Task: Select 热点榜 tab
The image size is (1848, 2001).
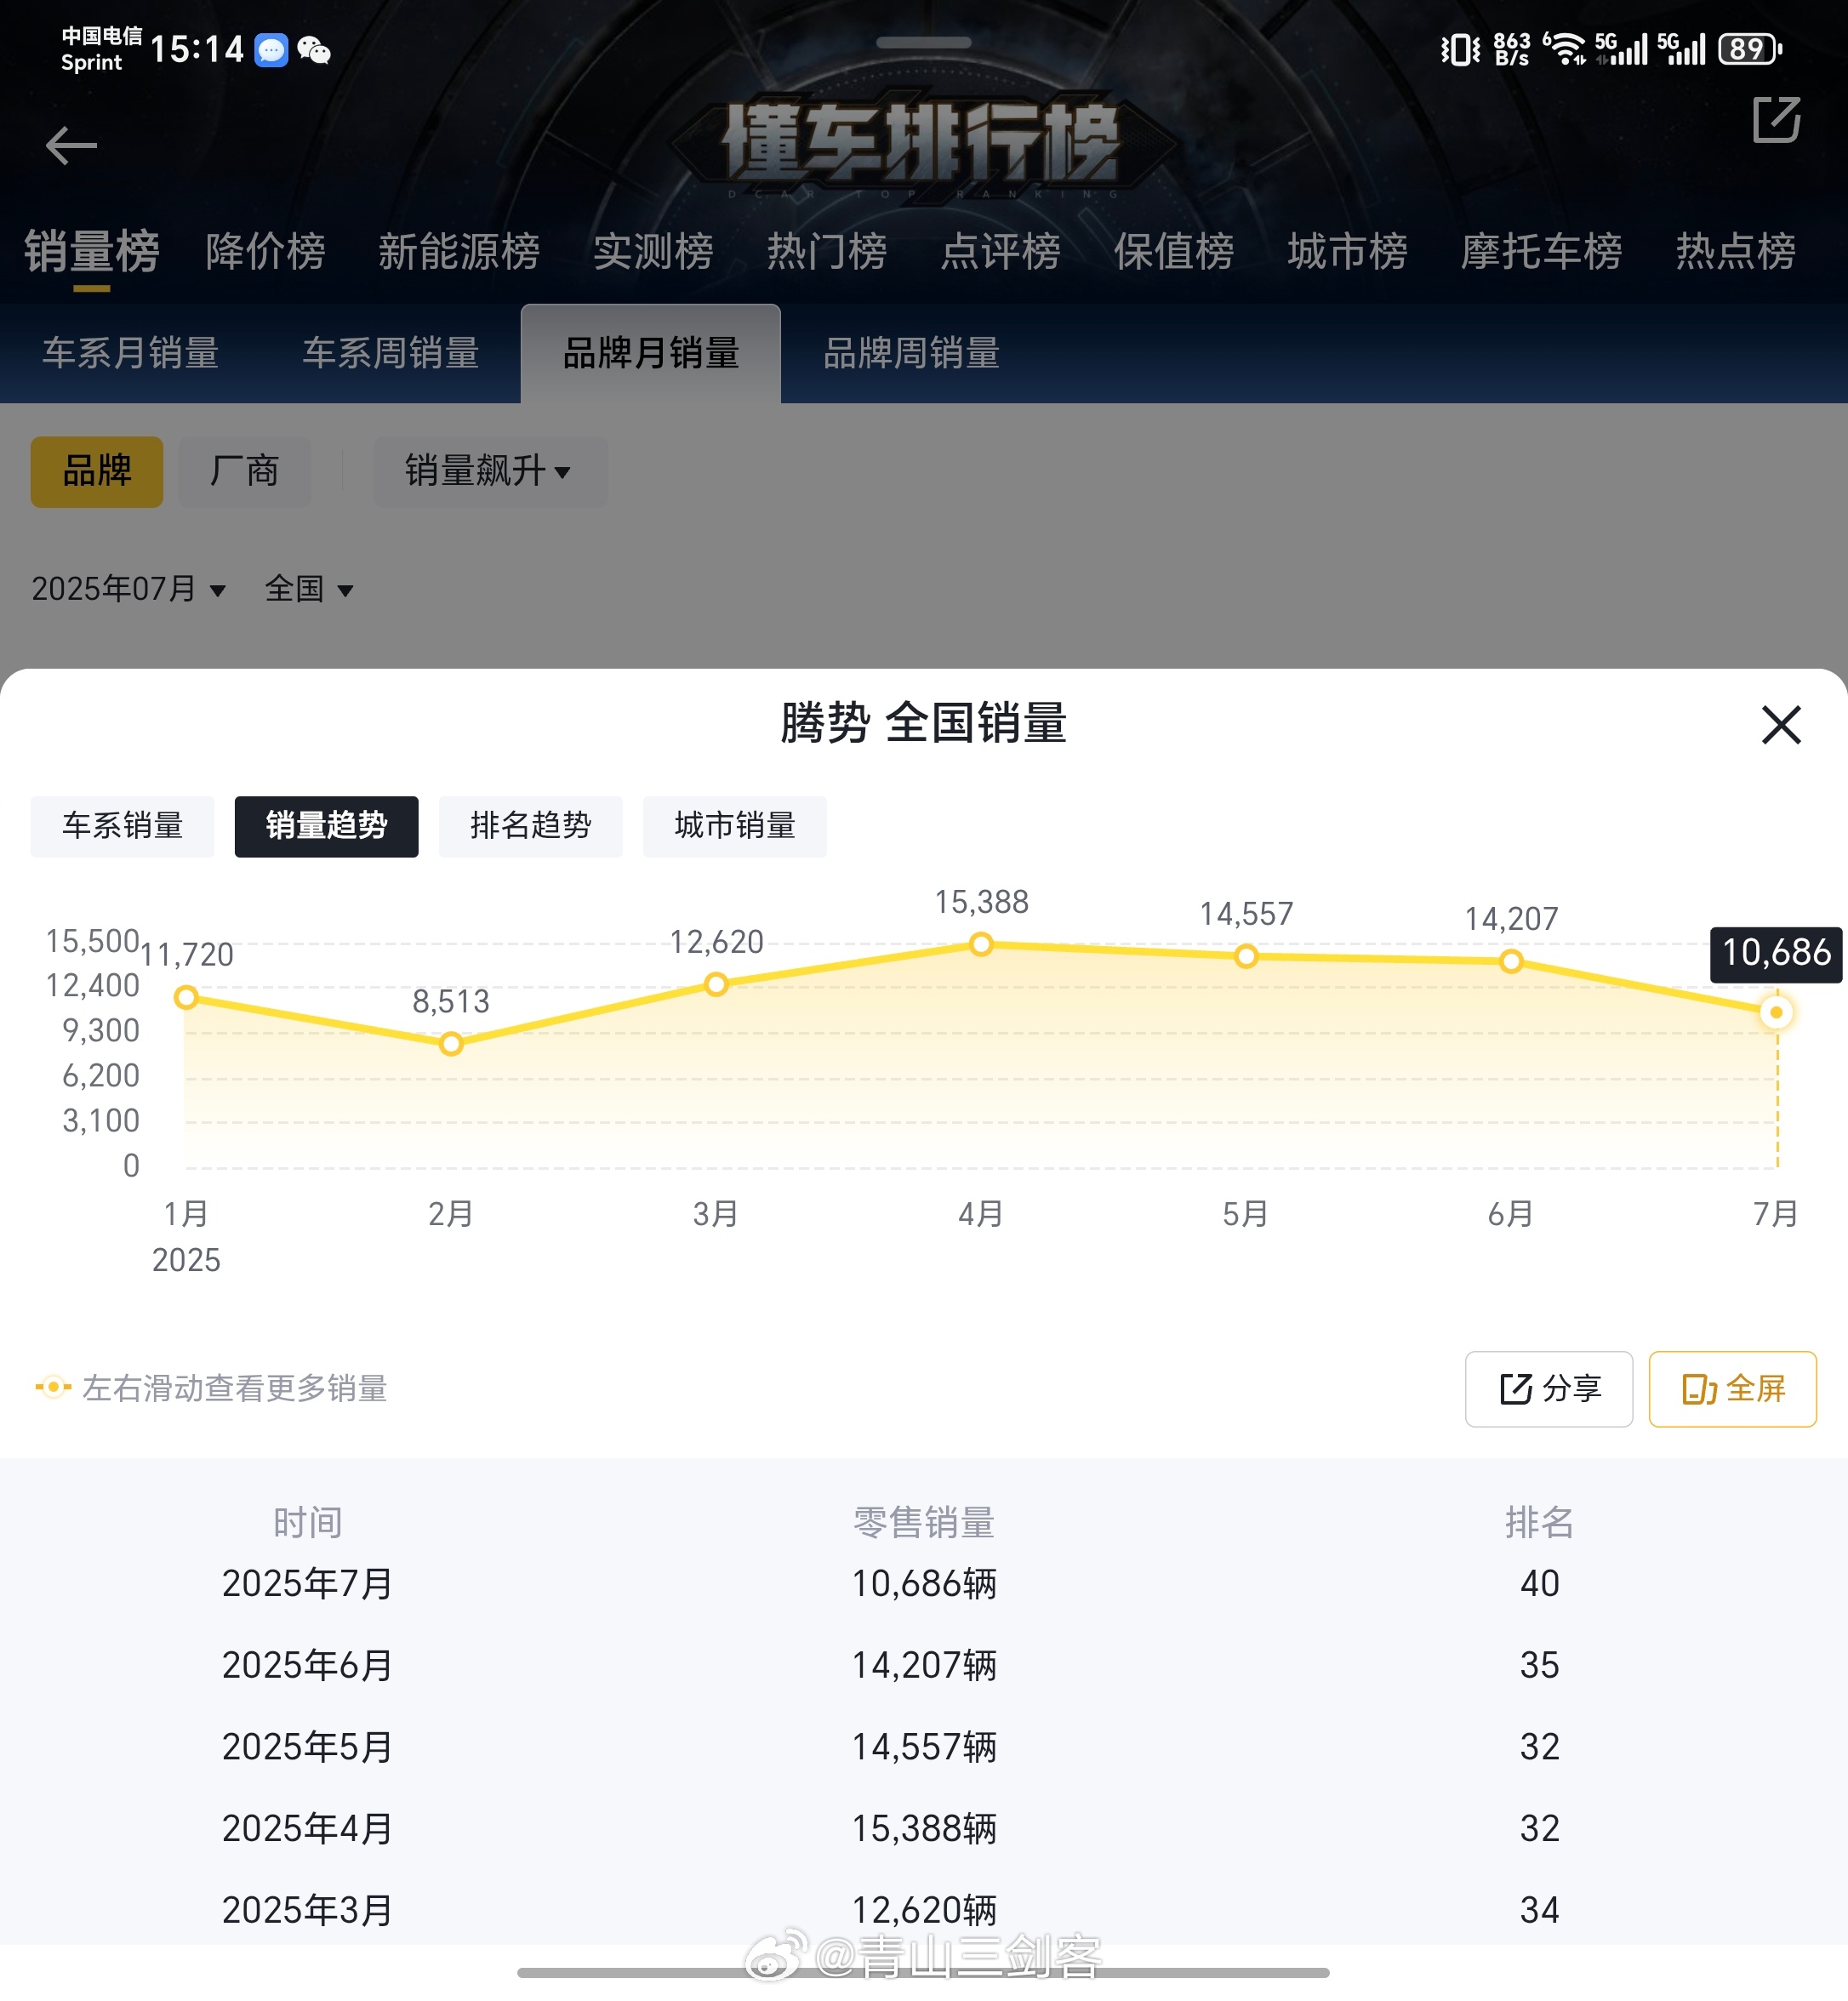Action: click(1735, 251)
